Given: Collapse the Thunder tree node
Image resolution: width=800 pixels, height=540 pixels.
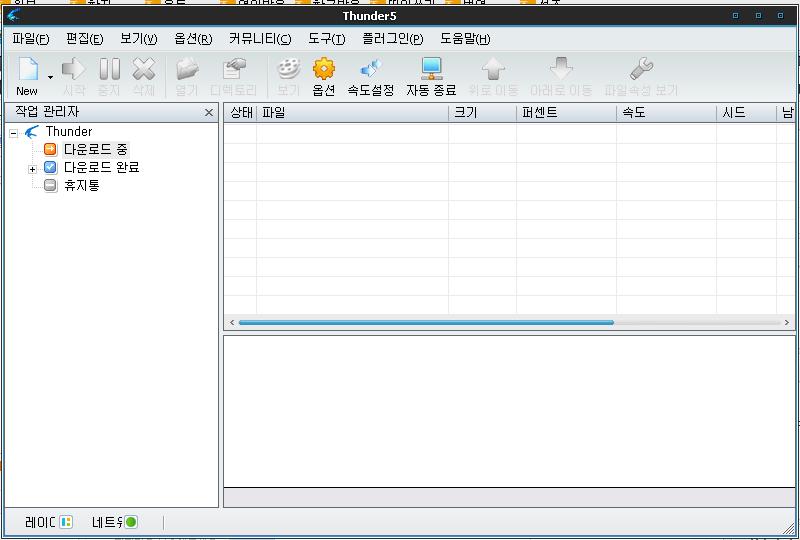Looking at the screenshot, I should (14, 133).
